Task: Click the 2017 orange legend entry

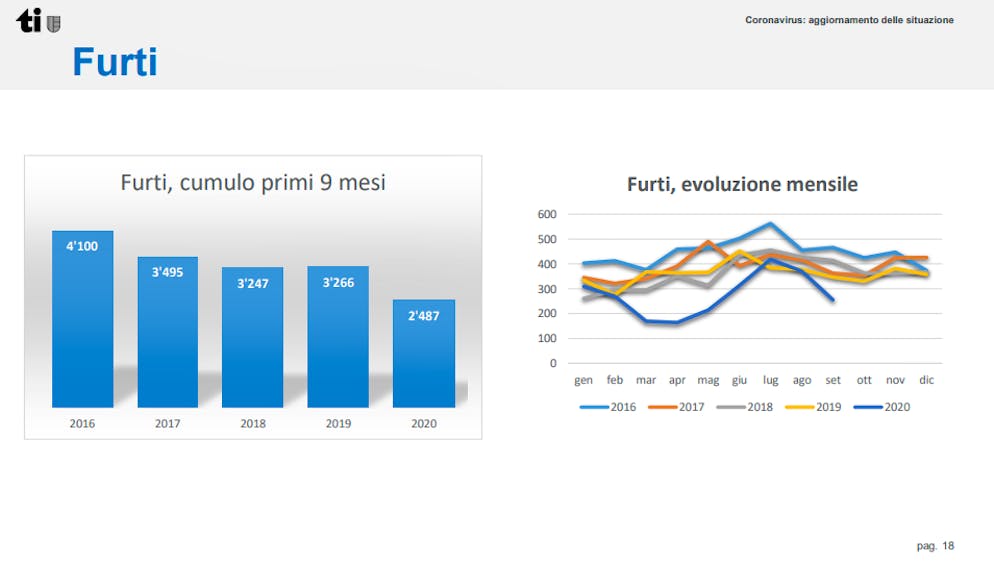Action: (x=676, y=407)
